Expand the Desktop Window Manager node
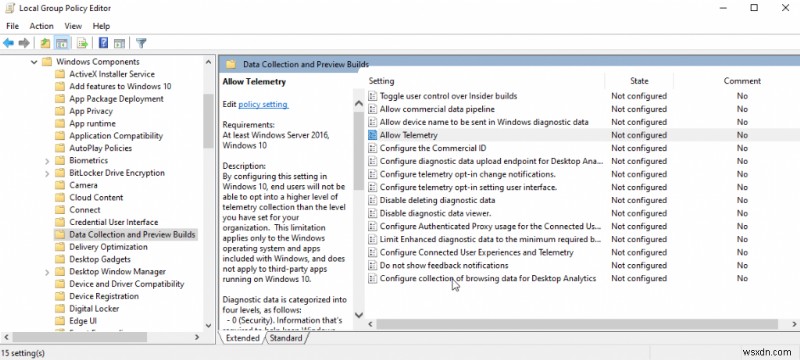The width and height of the screenshot is (800, 360). pos(47,272)
